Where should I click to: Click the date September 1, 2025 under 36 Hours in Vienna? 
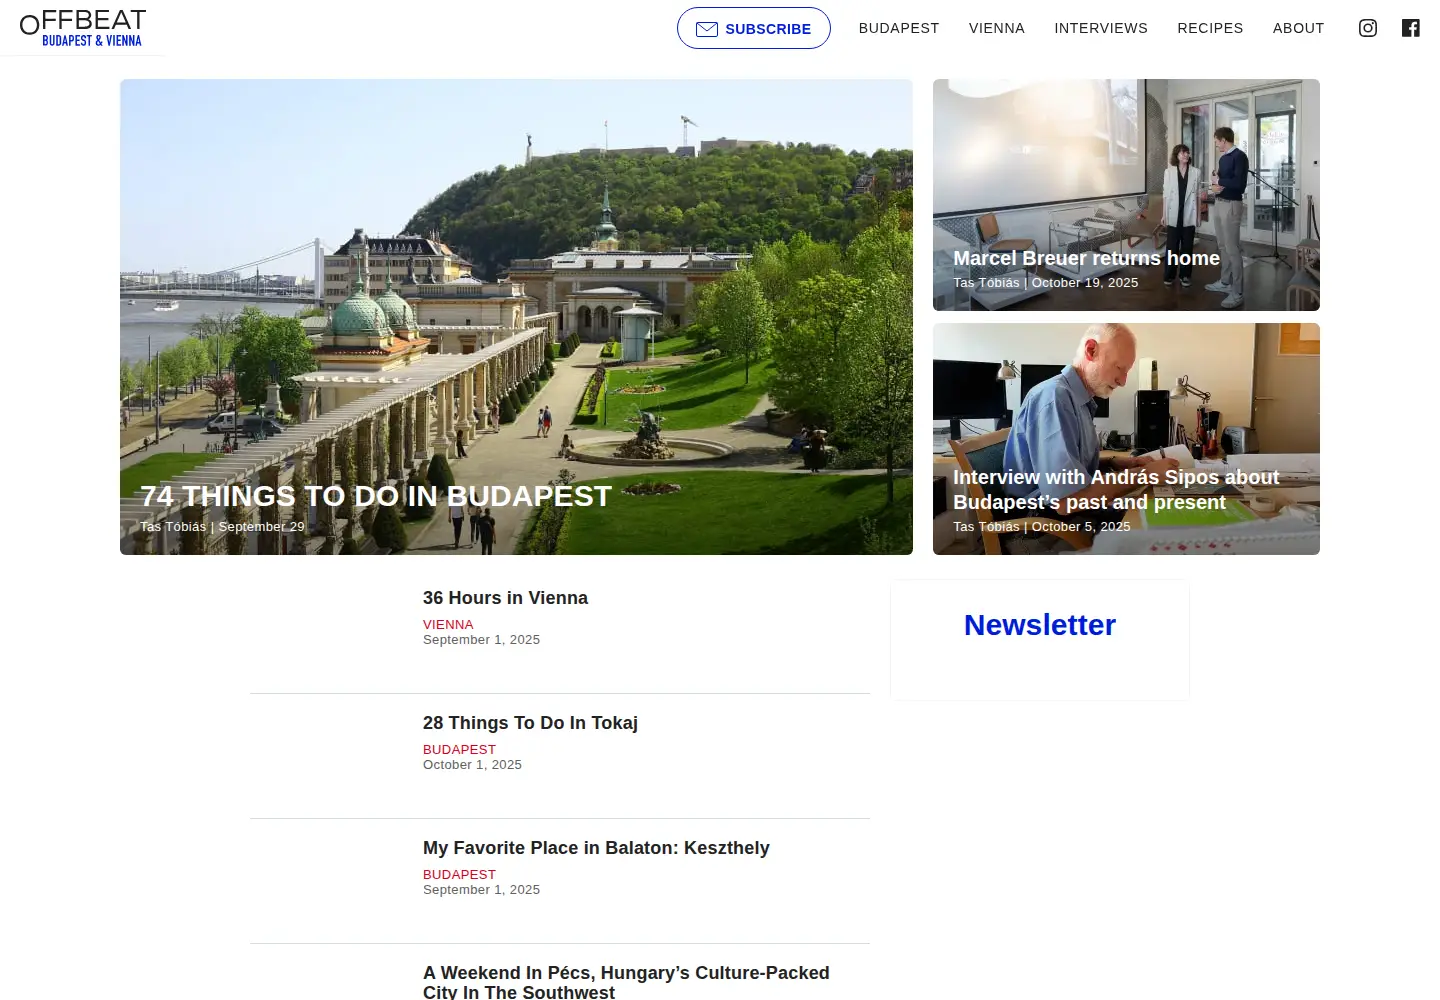pyautogui.click(x=481, y=640)
